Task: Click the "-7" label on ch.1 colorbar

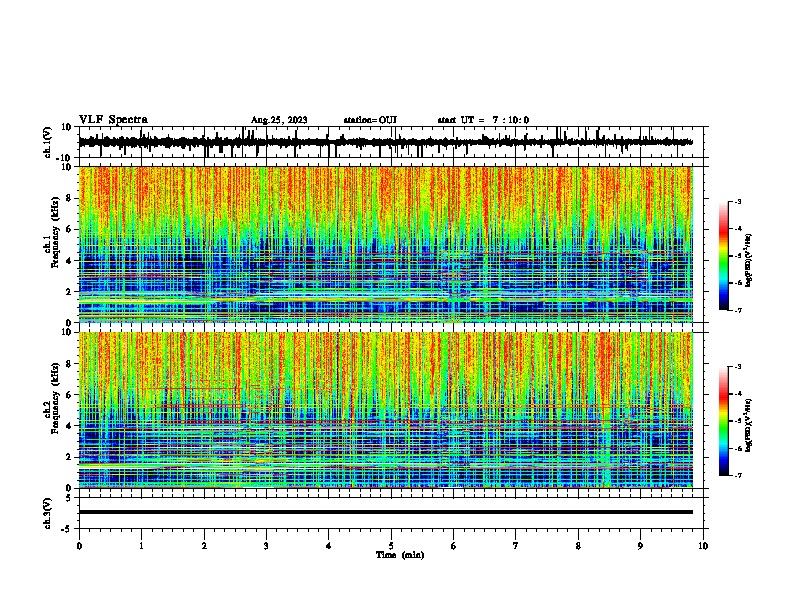Action: pyautogui.click(x=737, y=310)
